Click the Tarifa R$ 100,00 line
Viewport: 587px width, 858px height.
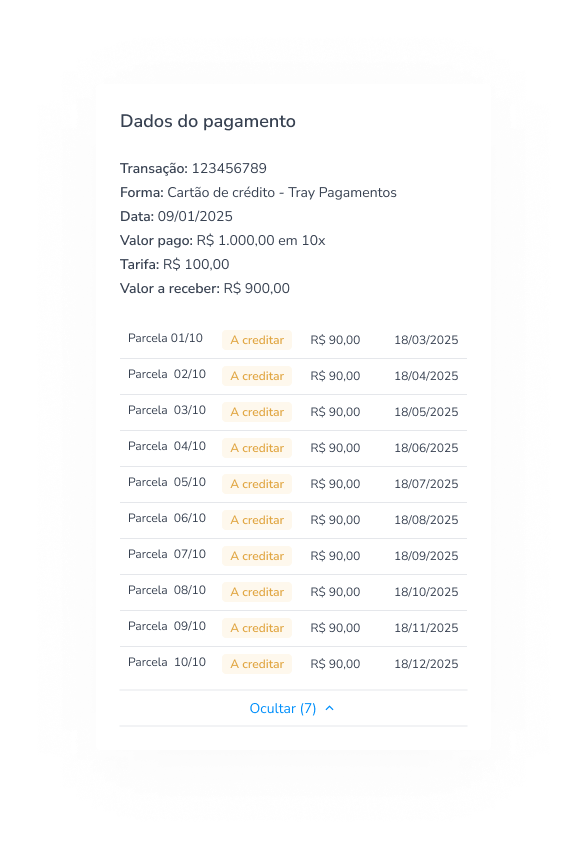tap(175, 264)
